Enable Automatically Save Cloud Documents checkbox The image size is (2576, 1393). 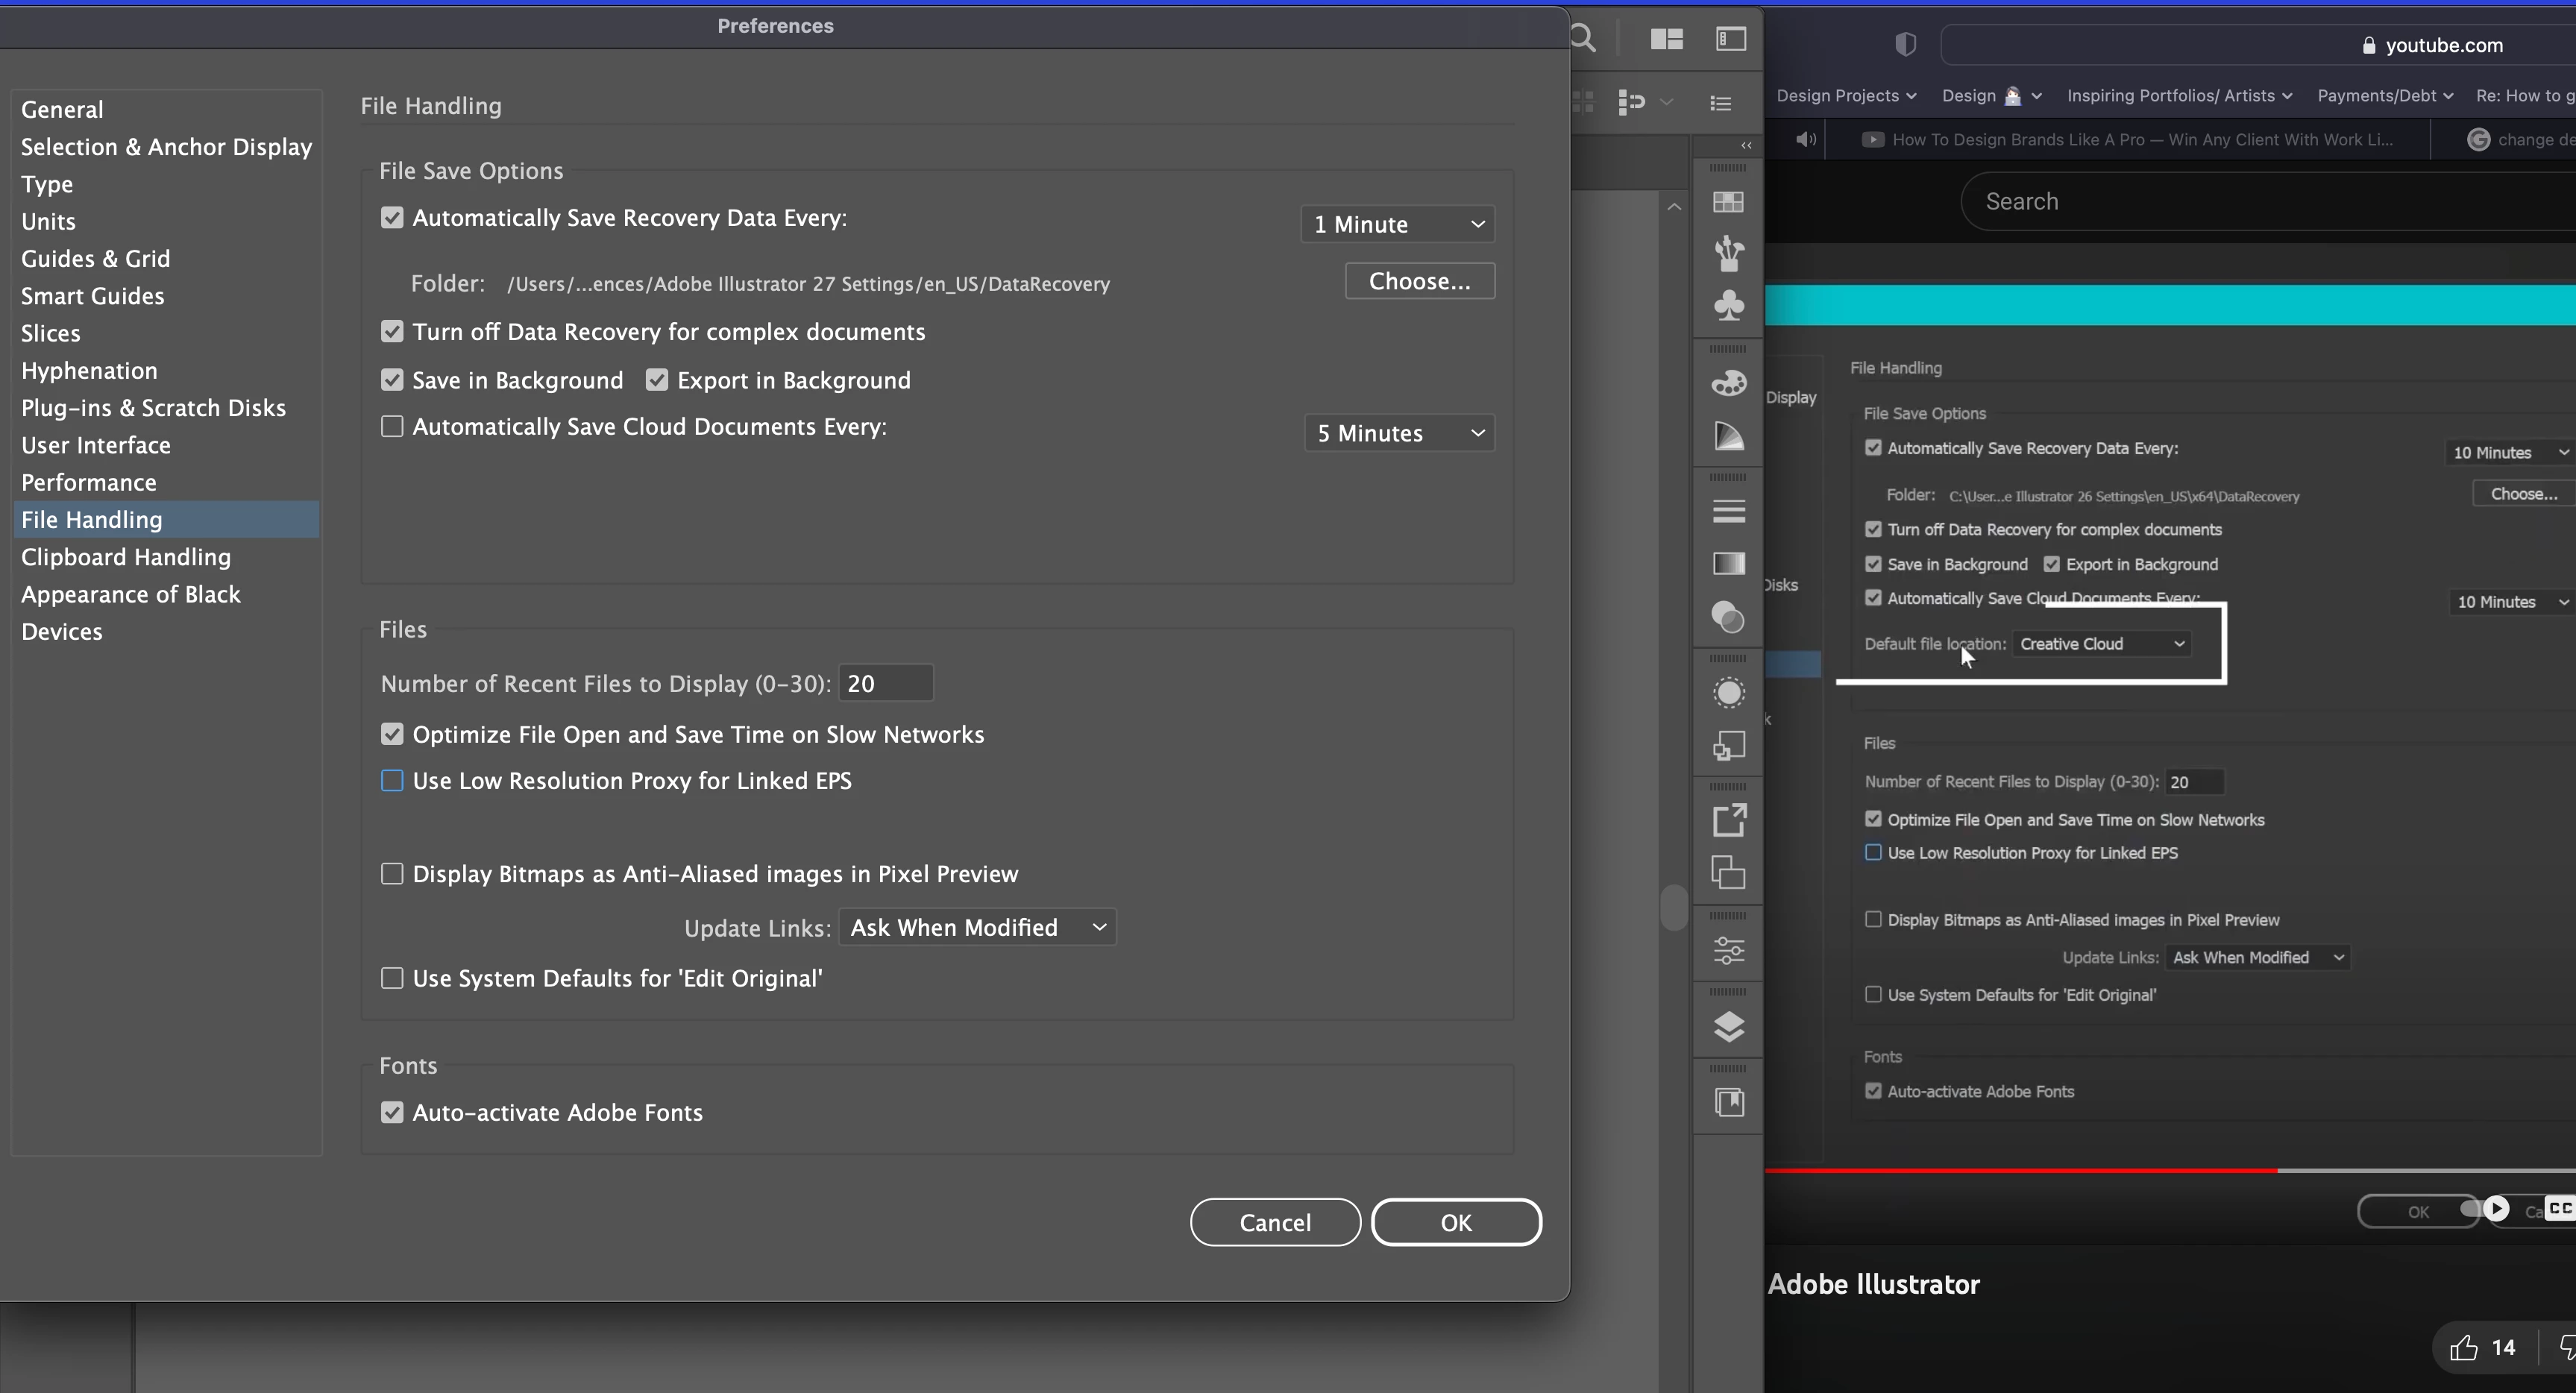(392, 427)
